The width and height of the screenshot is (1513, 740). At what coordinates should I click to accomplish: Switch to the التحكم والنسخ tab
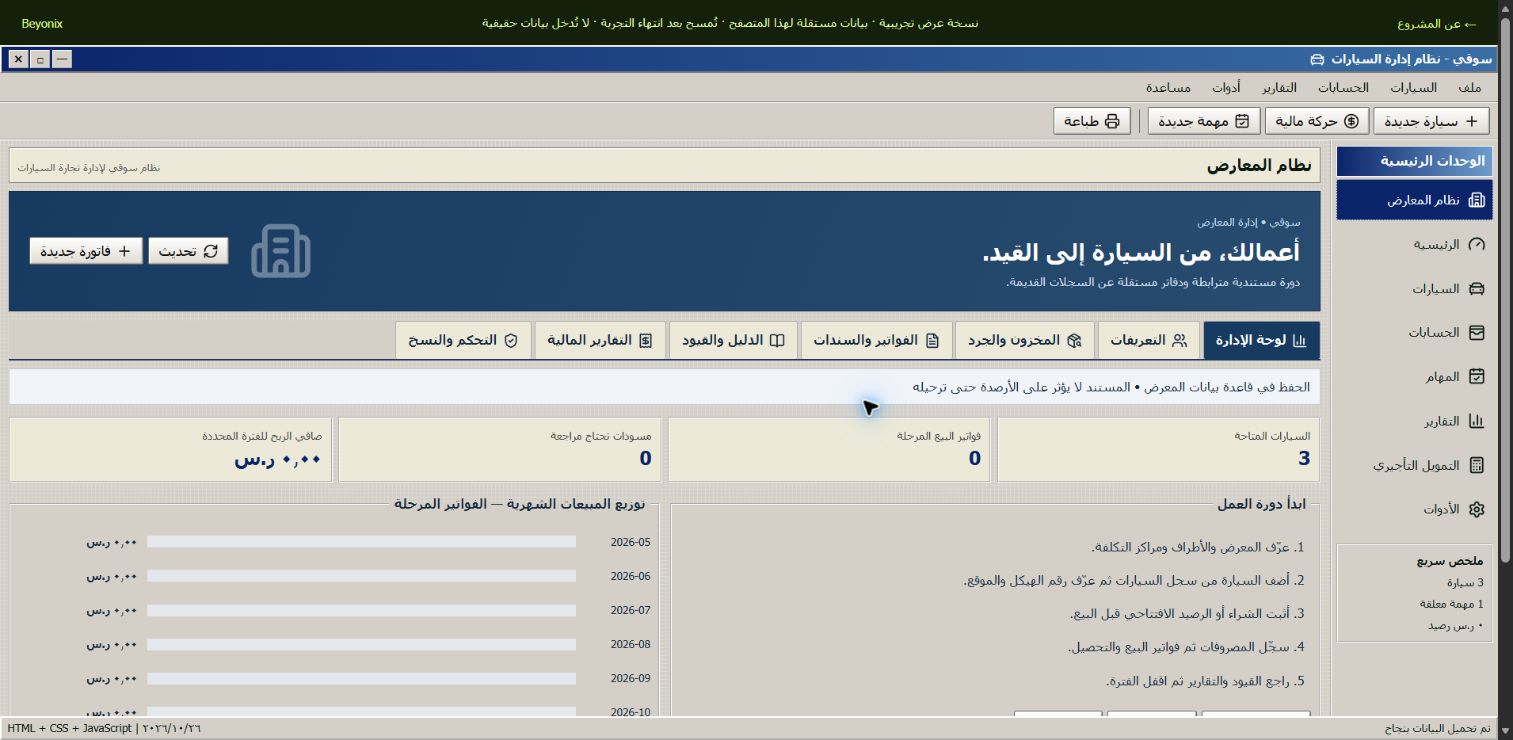click(x=463, y=340)
